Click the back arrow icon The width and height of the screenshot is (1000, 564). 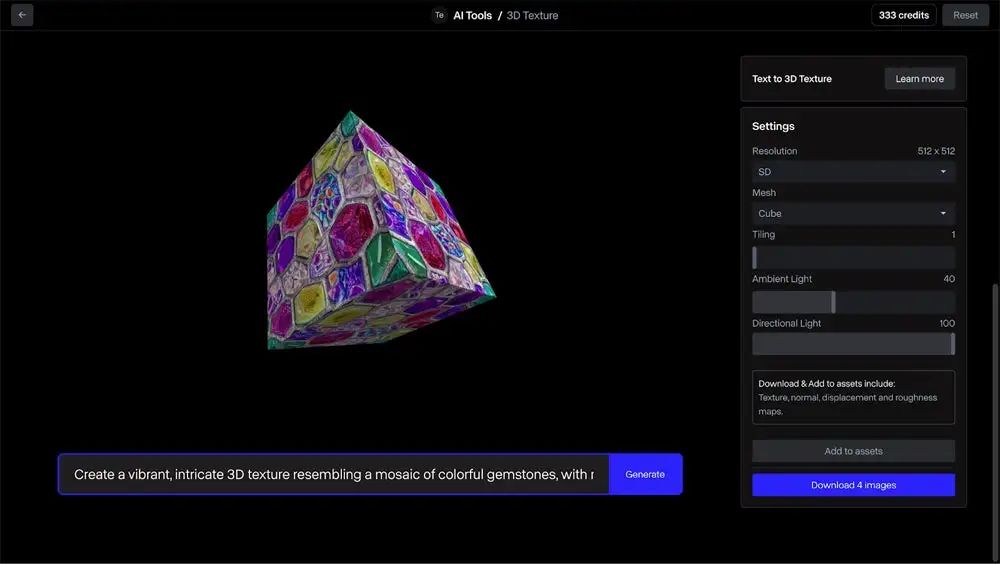22,15
